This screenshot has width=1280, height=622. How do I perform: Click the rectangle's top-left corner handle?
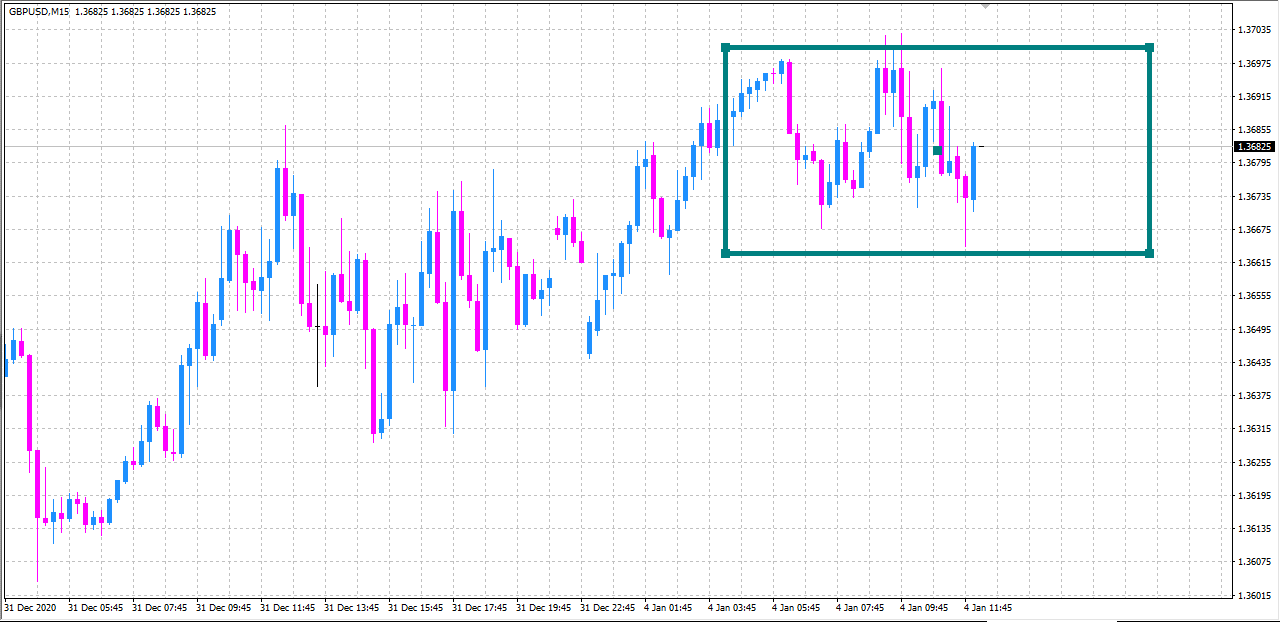(x=726, y=47)
